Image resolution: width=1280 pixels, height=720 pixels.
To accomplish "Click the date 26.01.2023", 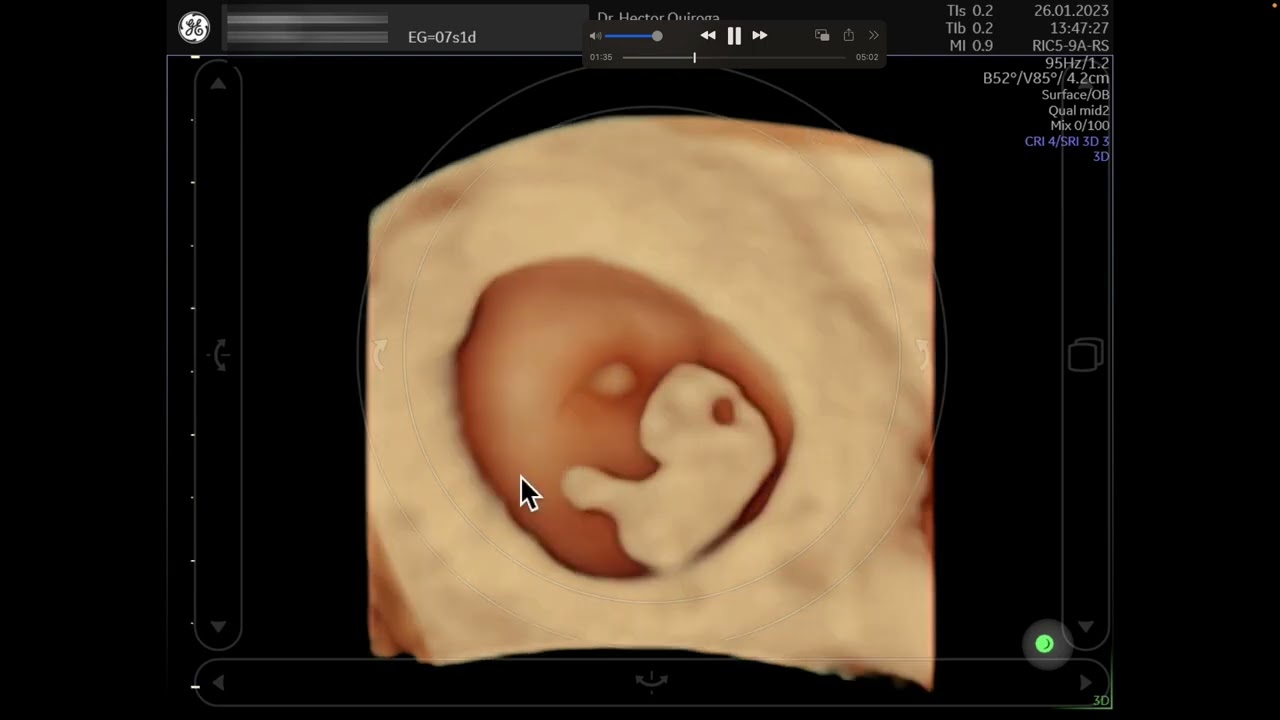I will point(1071,11).
